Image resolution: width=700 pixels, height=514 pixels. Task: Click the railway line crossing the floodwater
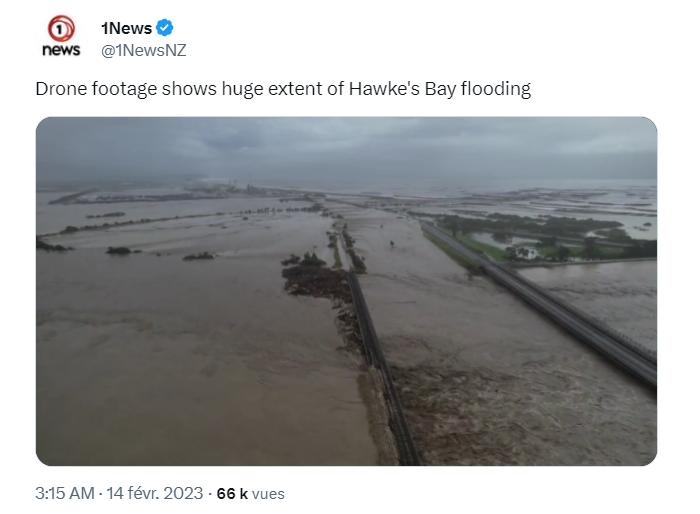380,357
